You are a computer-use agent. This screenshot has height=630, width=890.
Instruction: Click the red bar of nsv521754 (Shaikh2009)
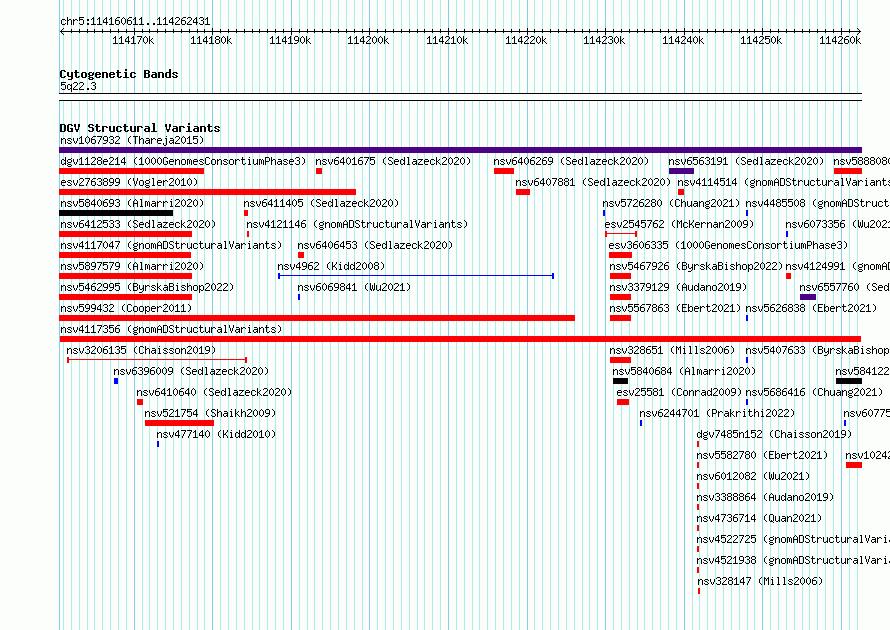pos(179,423)
